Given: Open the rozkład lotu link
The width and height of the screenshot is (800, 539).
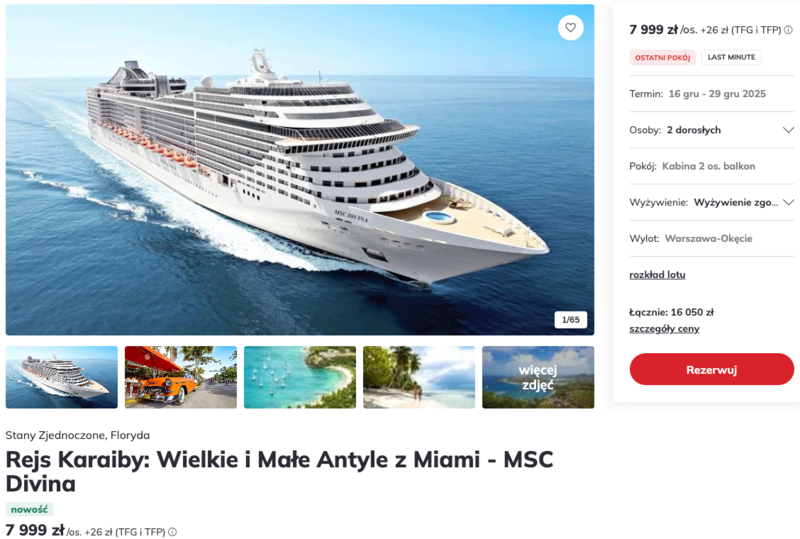Looking at the screenshot, I should [657, 275].
